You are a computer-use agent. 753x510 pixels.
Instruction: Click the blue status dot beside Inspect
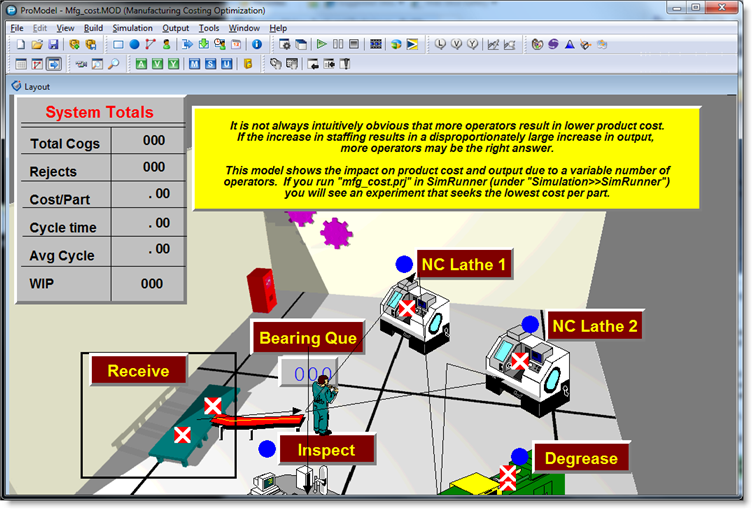tap(267, 449)
